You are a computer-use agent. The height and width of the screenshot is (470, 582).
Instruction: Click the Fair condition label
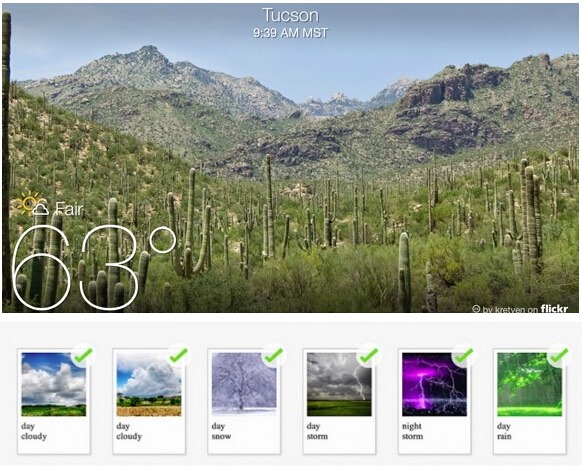69,209
